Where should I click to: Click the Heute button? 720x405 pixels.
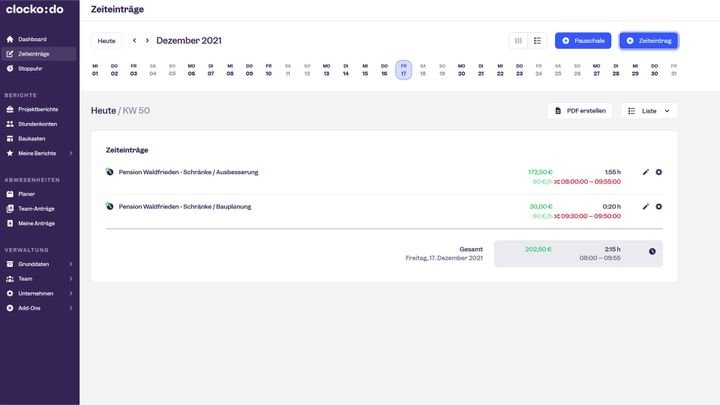[x=107, y=41]
